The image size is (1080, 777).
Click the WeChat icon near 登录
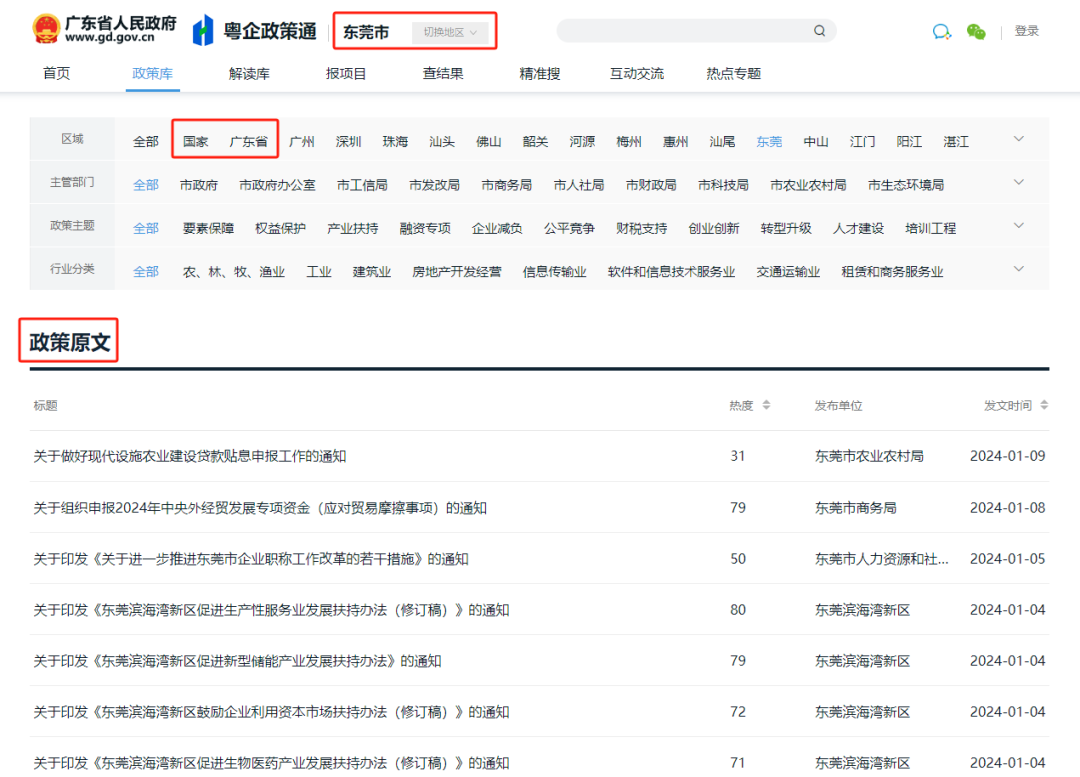[976, 31]
